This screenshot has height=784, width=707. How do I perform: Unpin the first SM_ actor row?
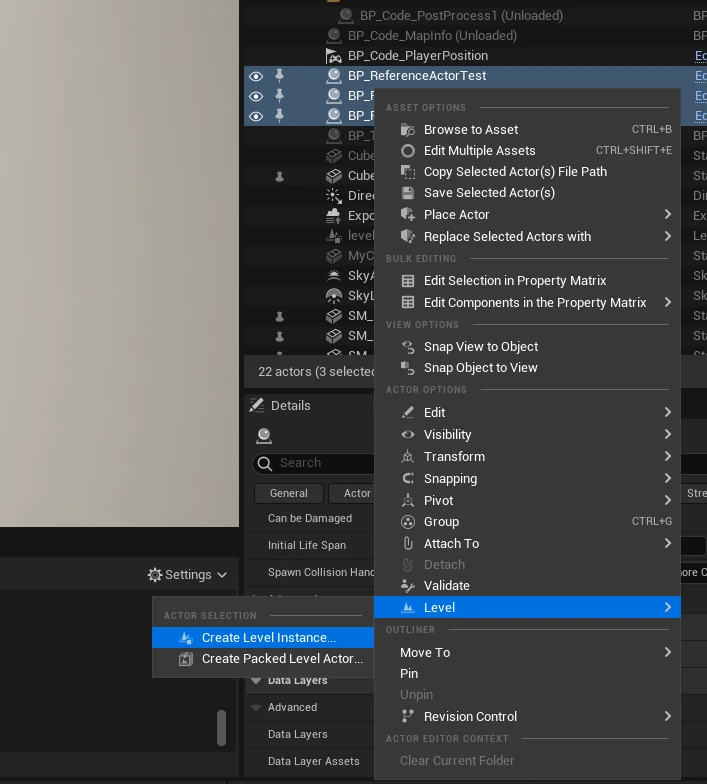280,316
